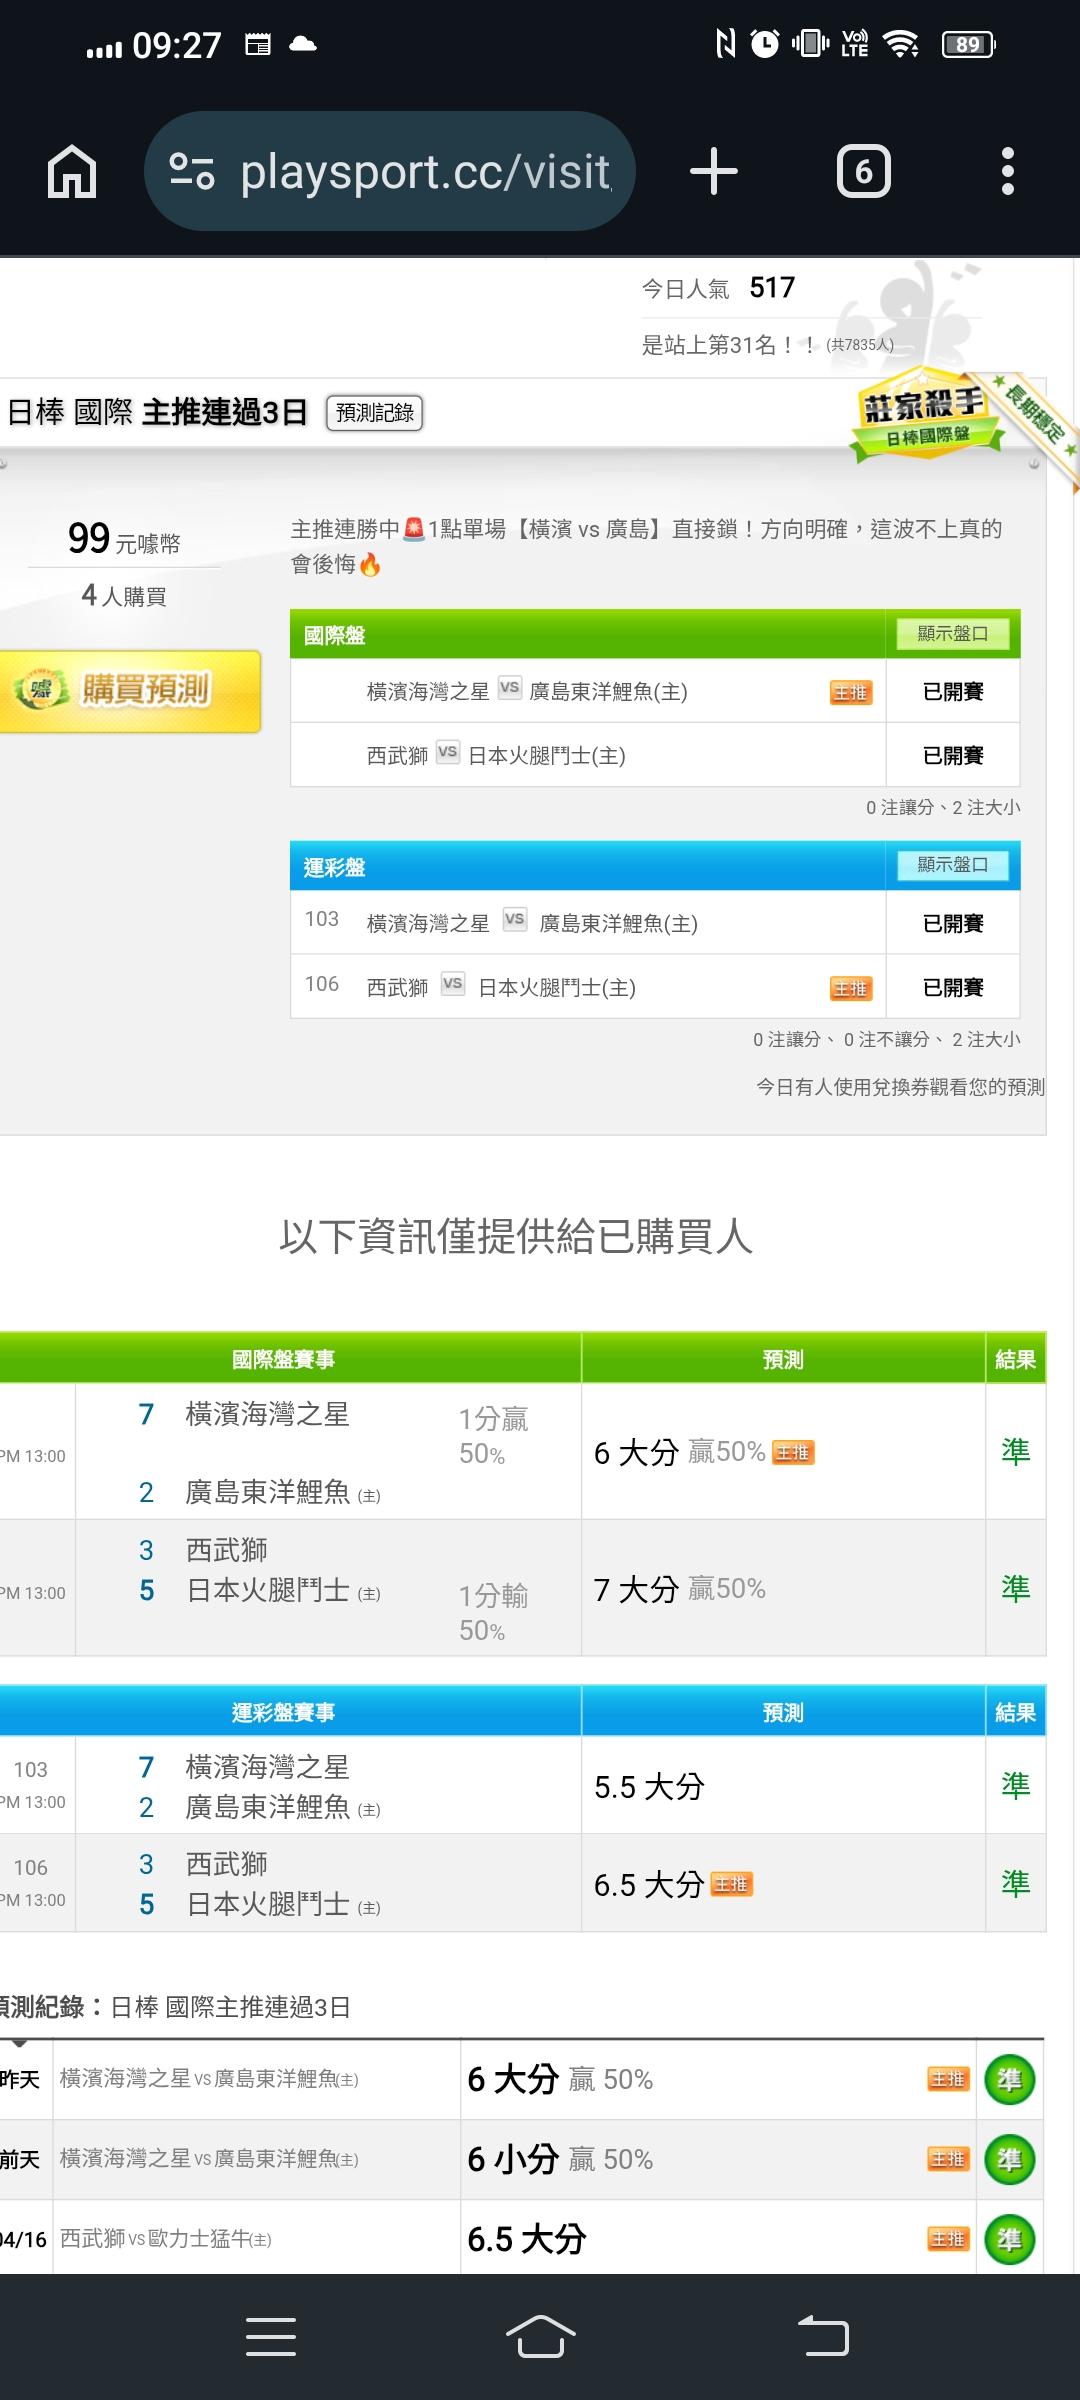Tap 主推 badge in 前天 record row
This screenshot has width=1080, height=2400.
[947, 2160]
